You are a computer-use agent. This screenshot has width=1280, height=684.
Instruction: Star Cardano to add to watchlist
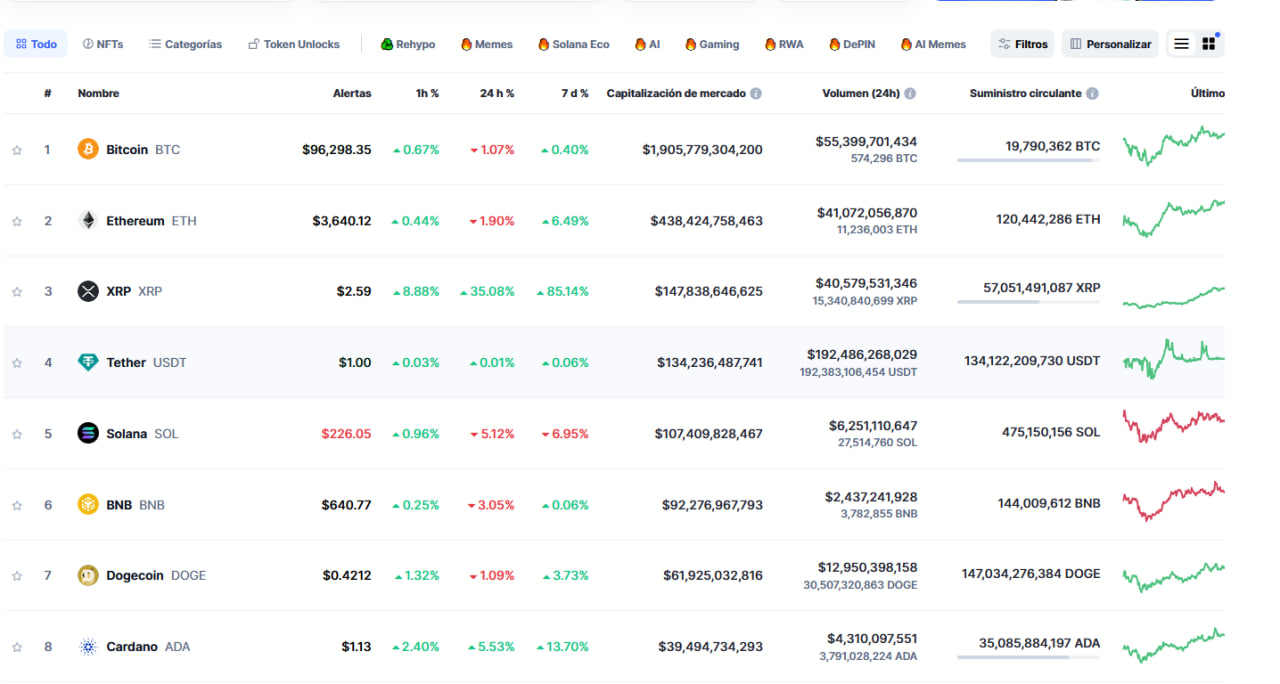coord(17,647)
